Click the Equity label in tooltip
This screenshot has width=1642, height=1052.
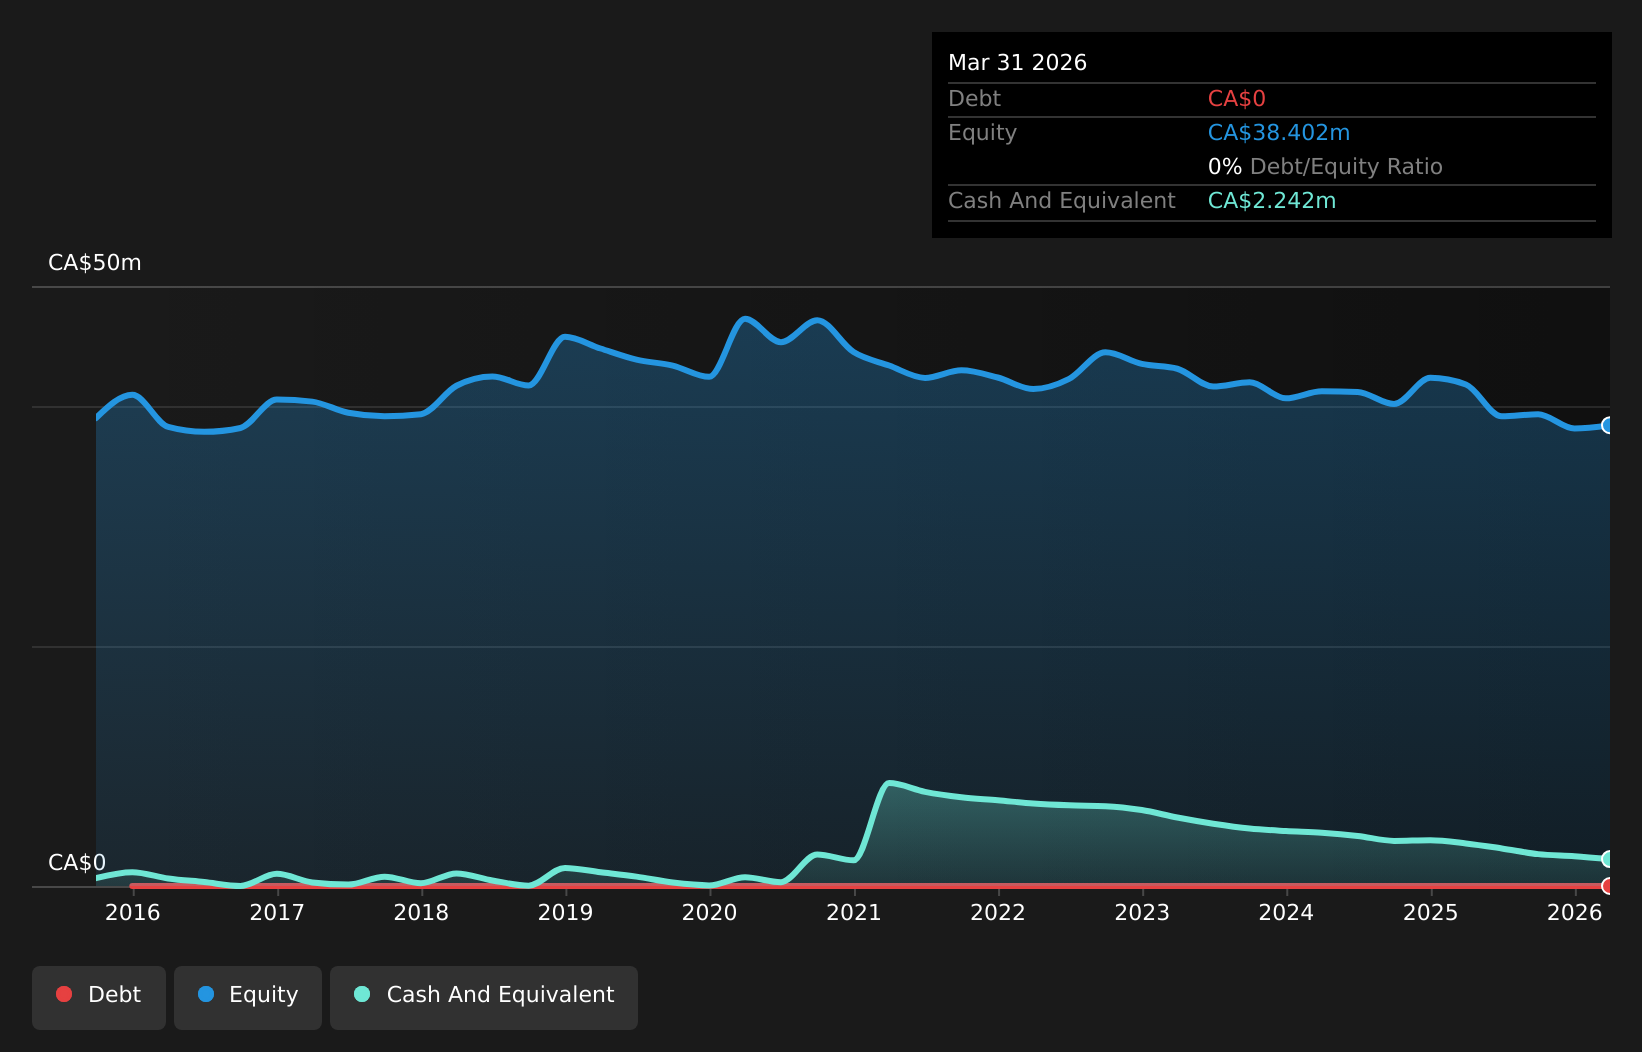[982, 133]
